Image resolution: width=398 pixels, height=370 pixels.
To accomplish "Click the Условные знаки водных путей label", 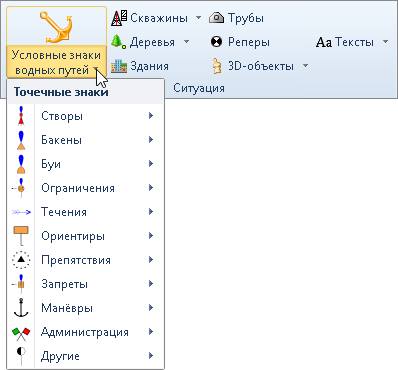I will point(56,62).
